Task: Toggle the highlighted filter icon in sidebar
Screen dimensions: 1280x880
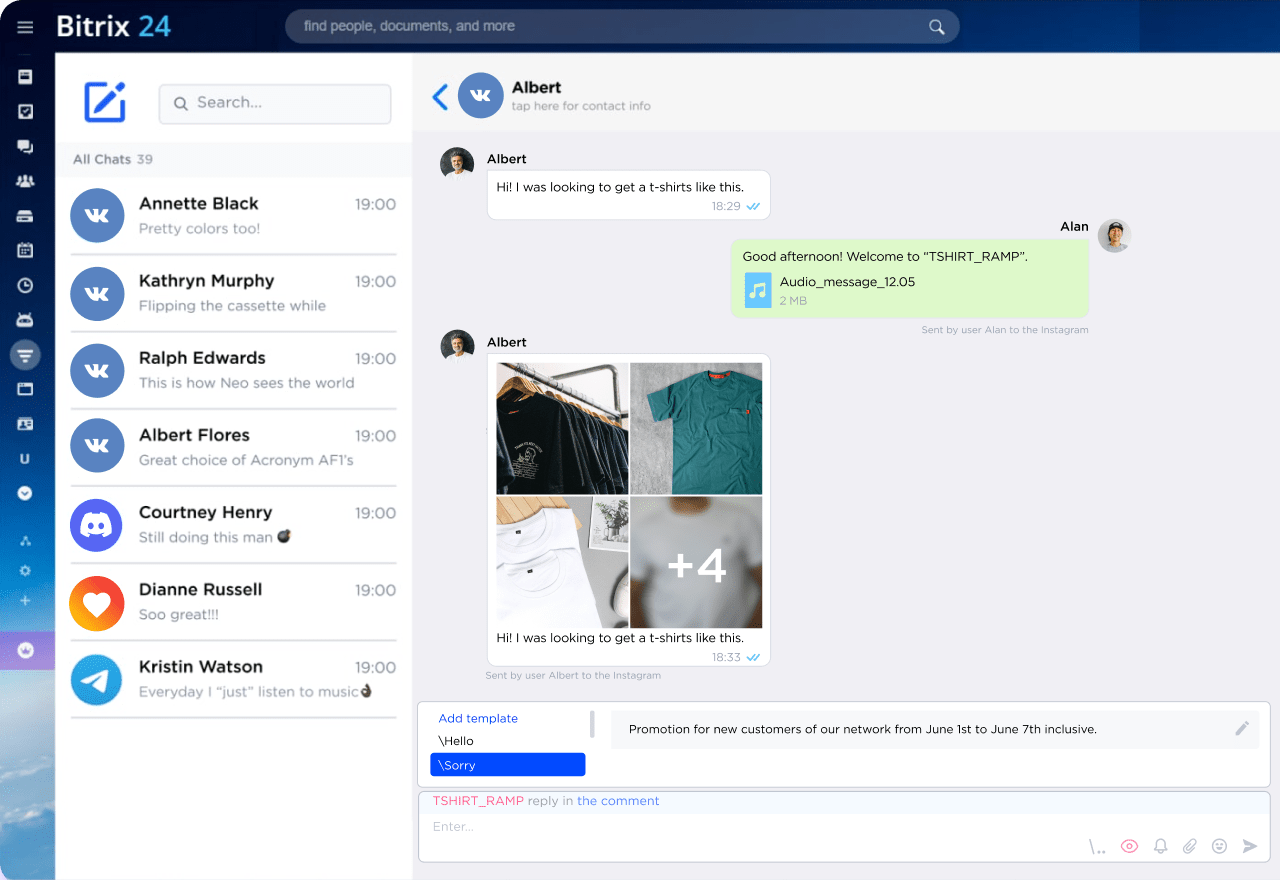Action: 24,355
